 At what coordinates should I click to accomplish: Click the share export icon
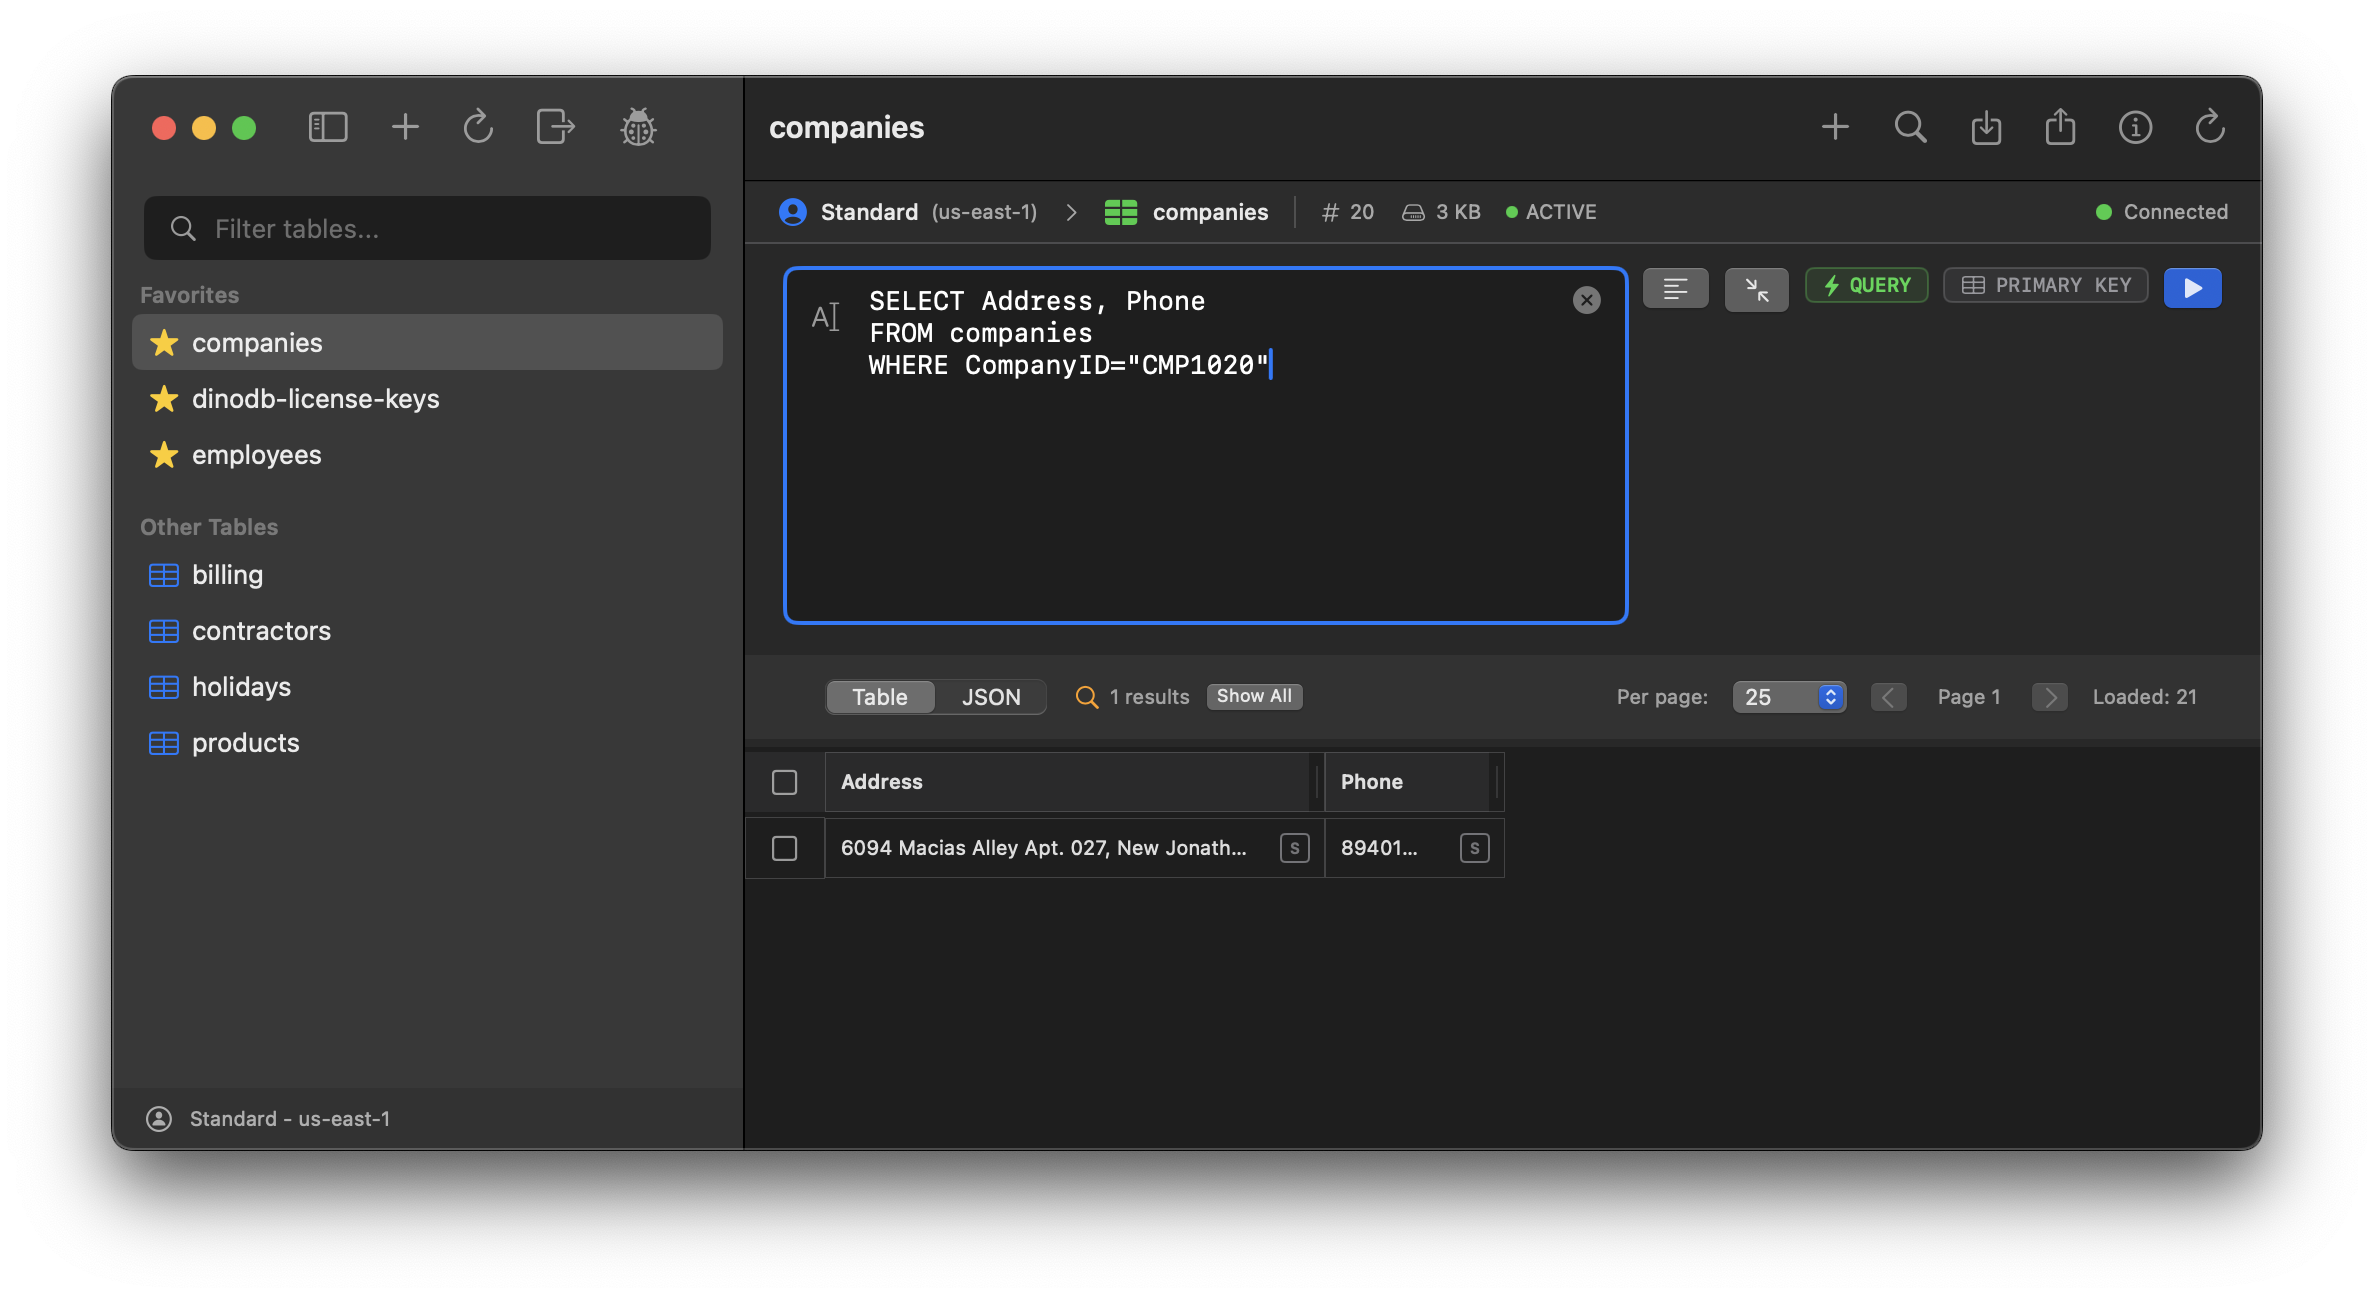pos(2060,127)
